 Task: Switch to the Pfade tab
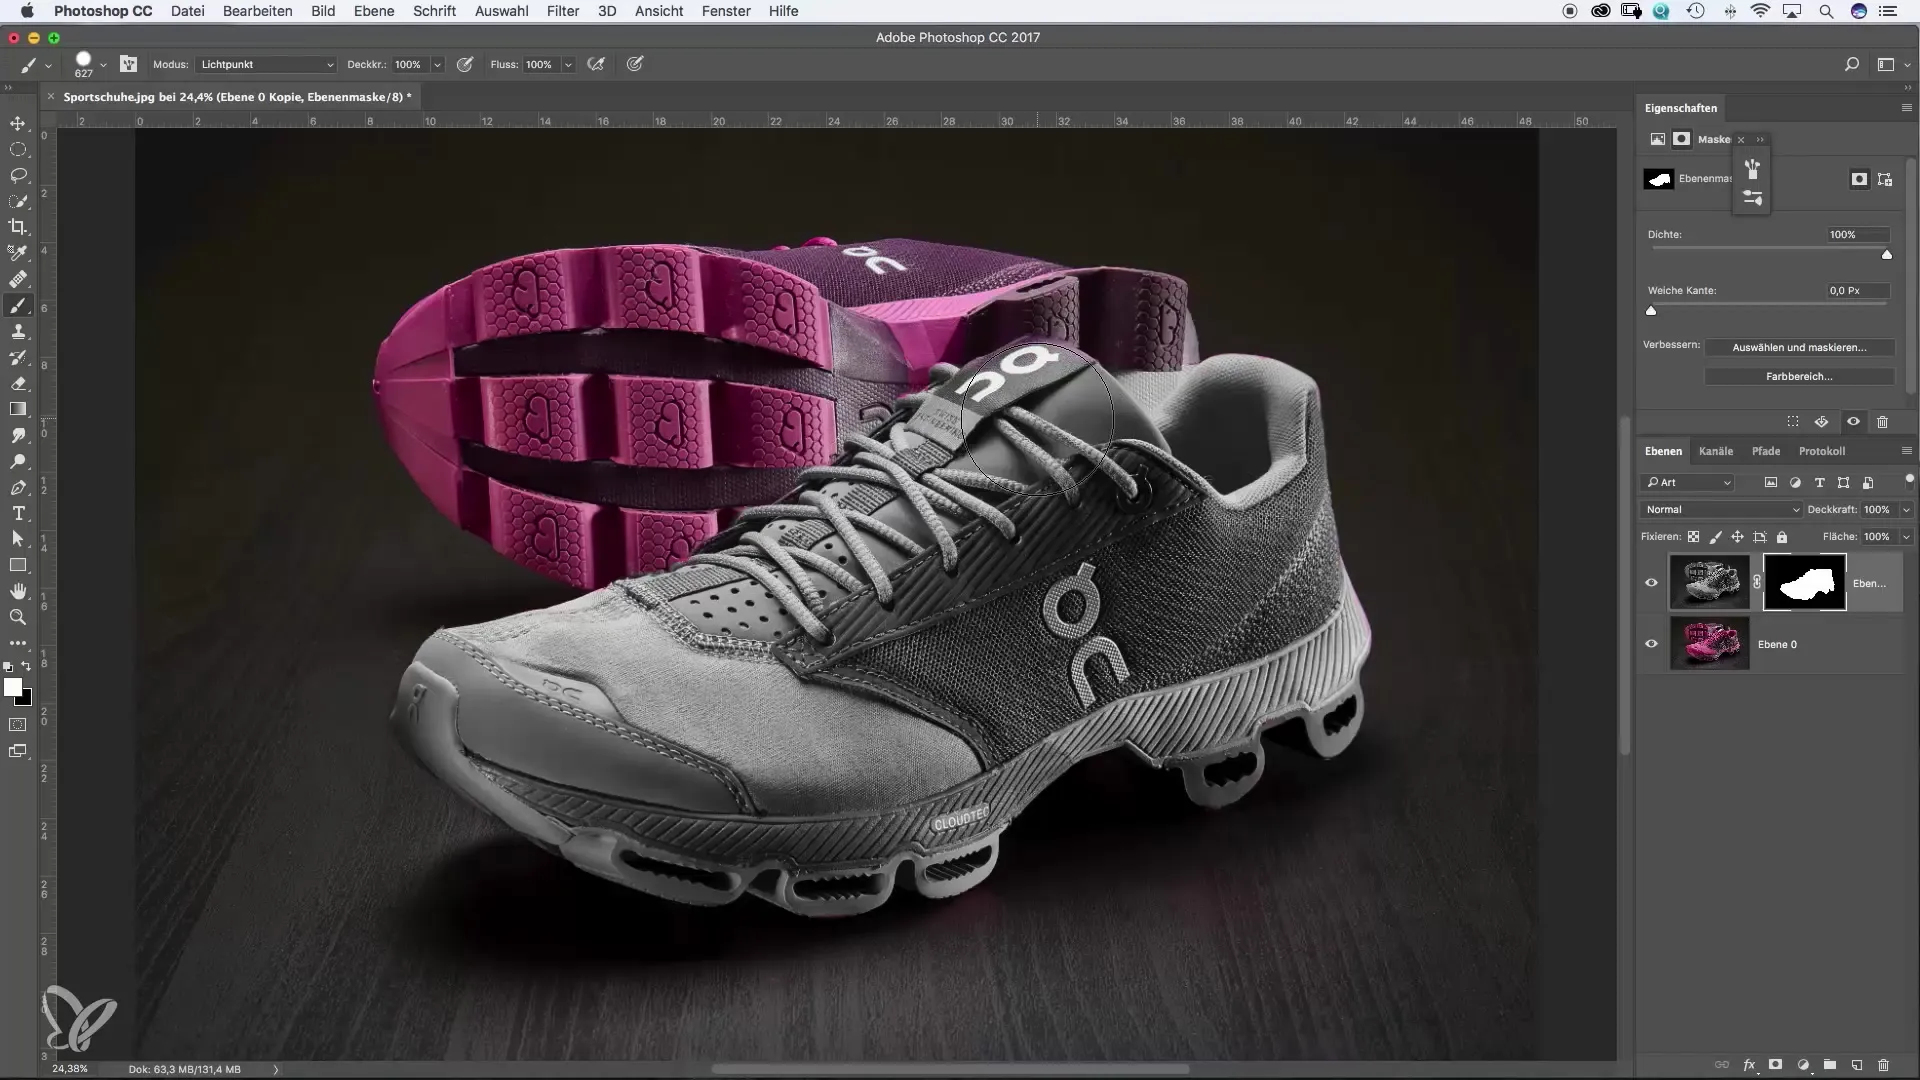1766,451
